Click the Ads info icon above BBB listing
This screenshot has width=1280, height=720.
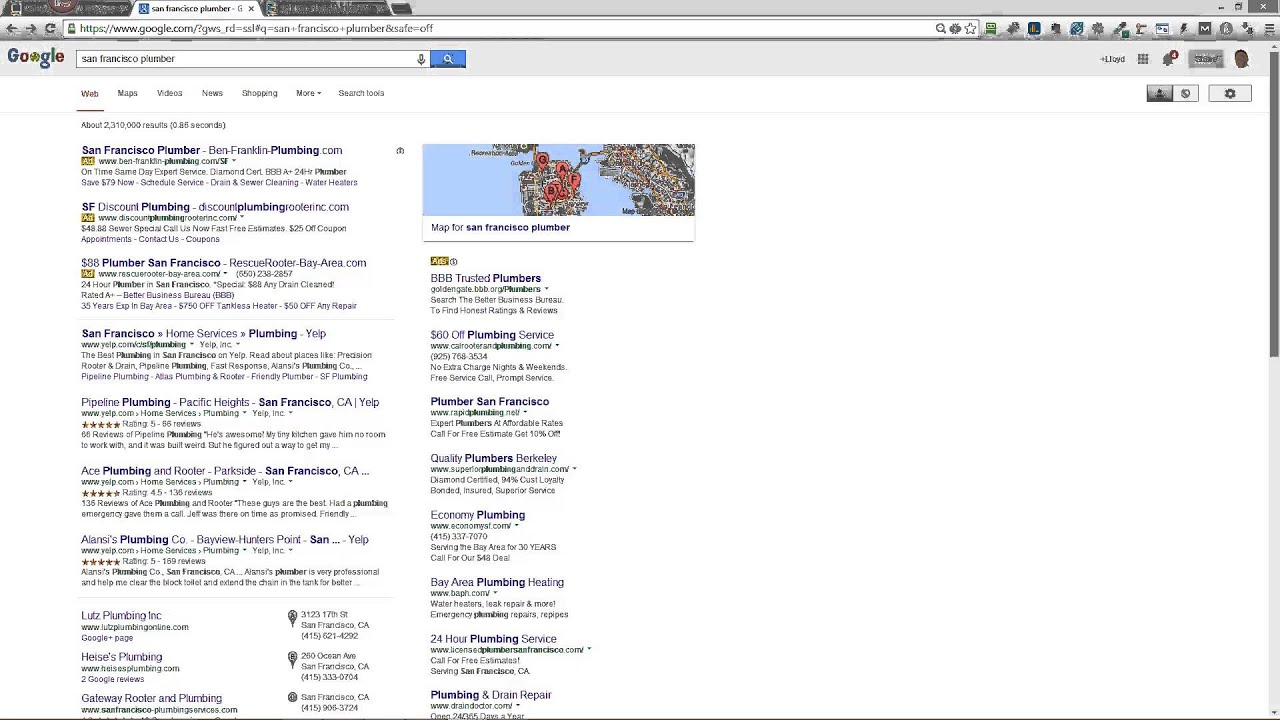453,262
